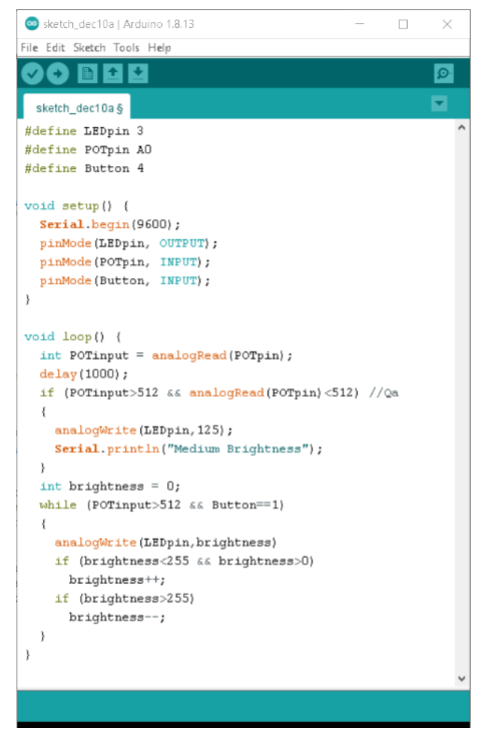The width and height of the screenshot is (494, 743).
Task: Select the sketch_dec10a tab
Action: 77,108
